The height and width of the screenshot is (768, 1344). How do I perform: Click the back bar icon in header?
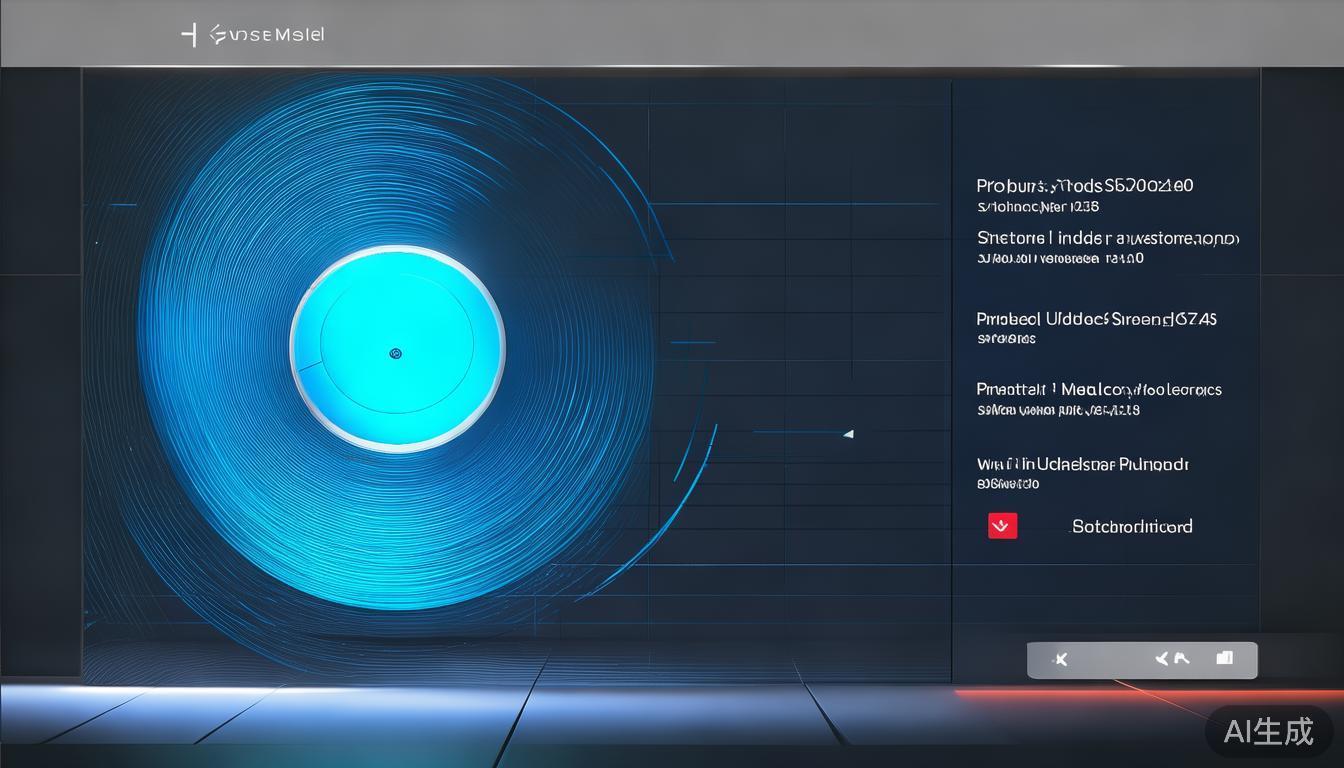click(x=188, y=34)
